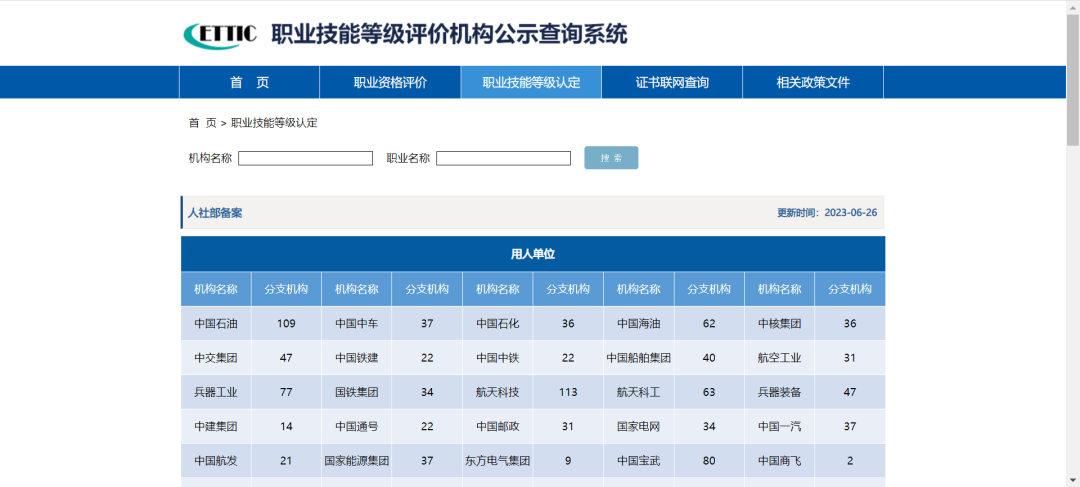
Task: Open 相关政策文件 menu item
Action: [x=813, y=83]
